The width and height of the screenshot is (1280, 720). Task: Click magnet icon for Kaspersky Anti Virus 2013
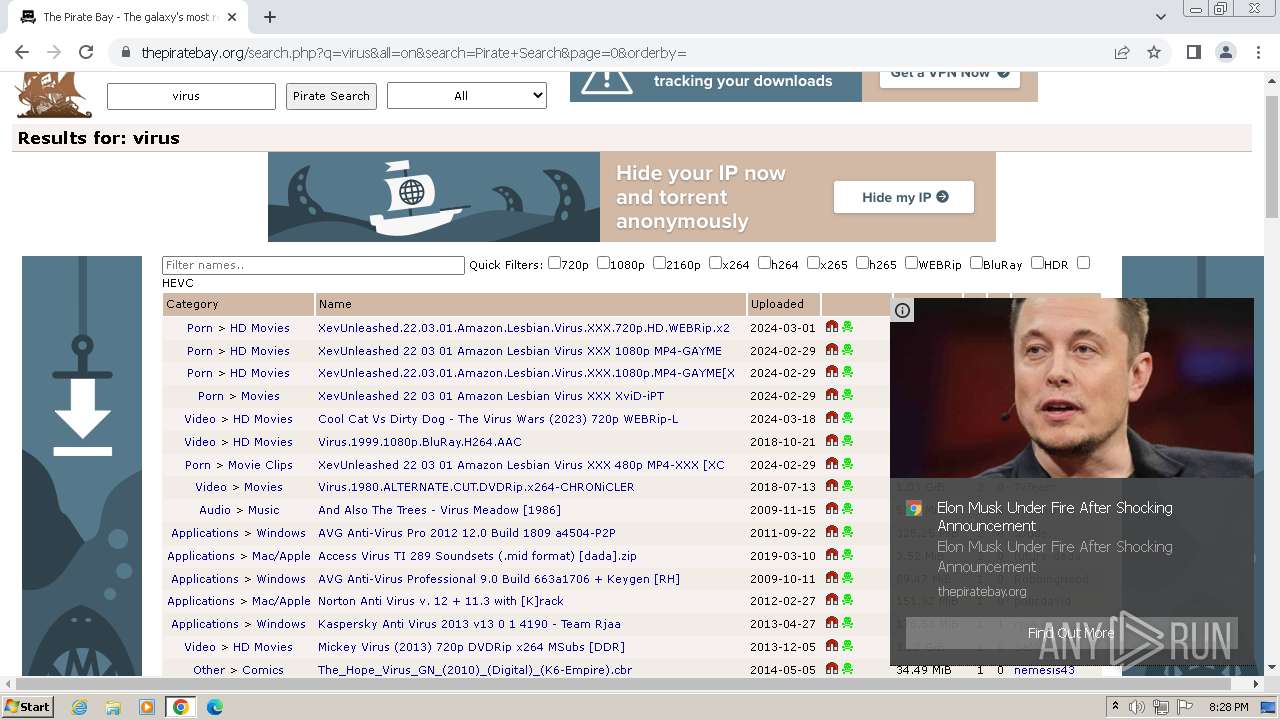tap(832, 623)
